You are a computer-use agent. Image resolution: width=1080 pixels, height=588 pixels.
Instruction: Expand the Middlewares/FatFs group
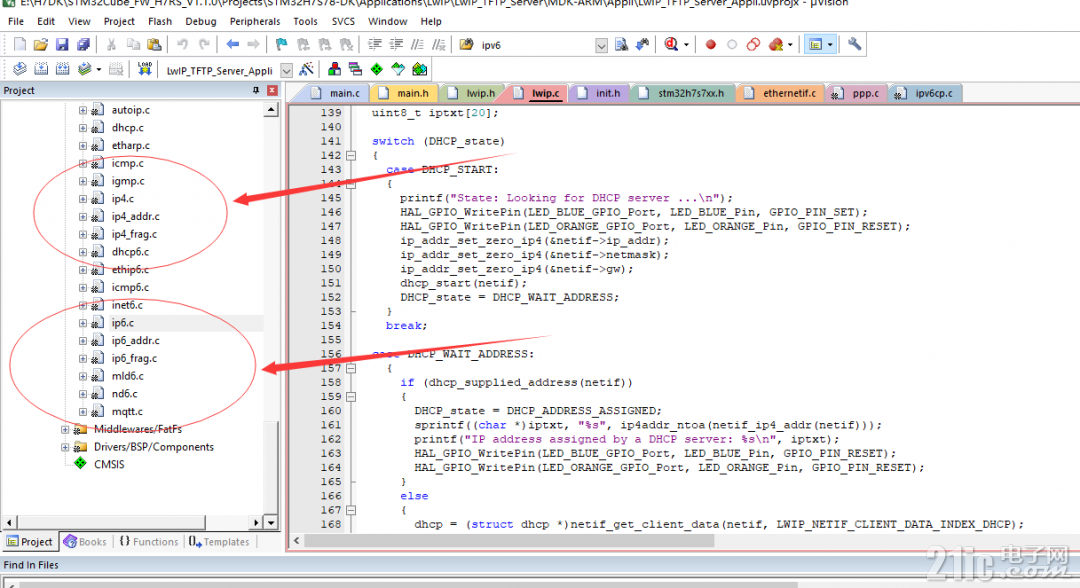pyautogui.click(x=65, y=430)
